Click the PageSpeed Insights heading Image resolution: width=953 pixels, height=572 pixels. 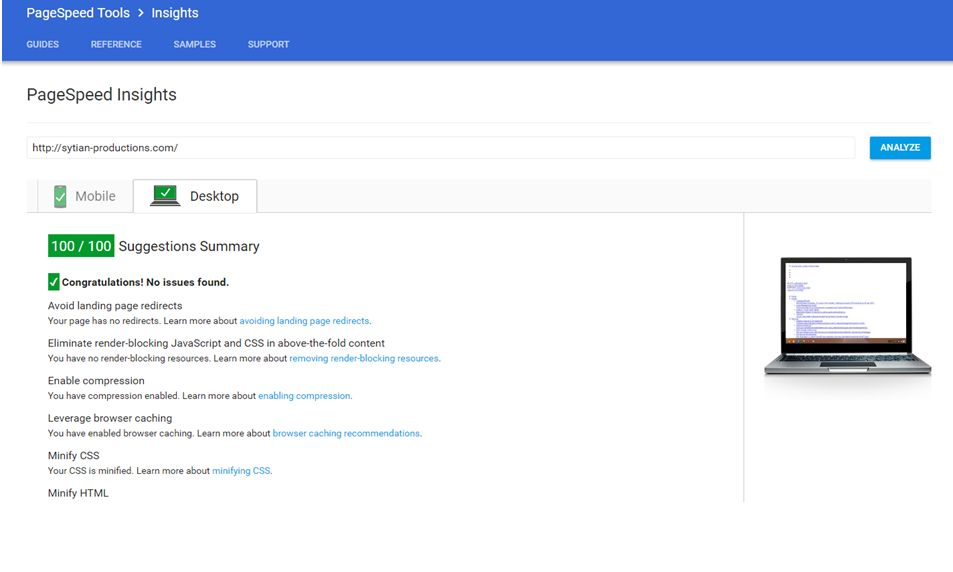tap(101, 95)
